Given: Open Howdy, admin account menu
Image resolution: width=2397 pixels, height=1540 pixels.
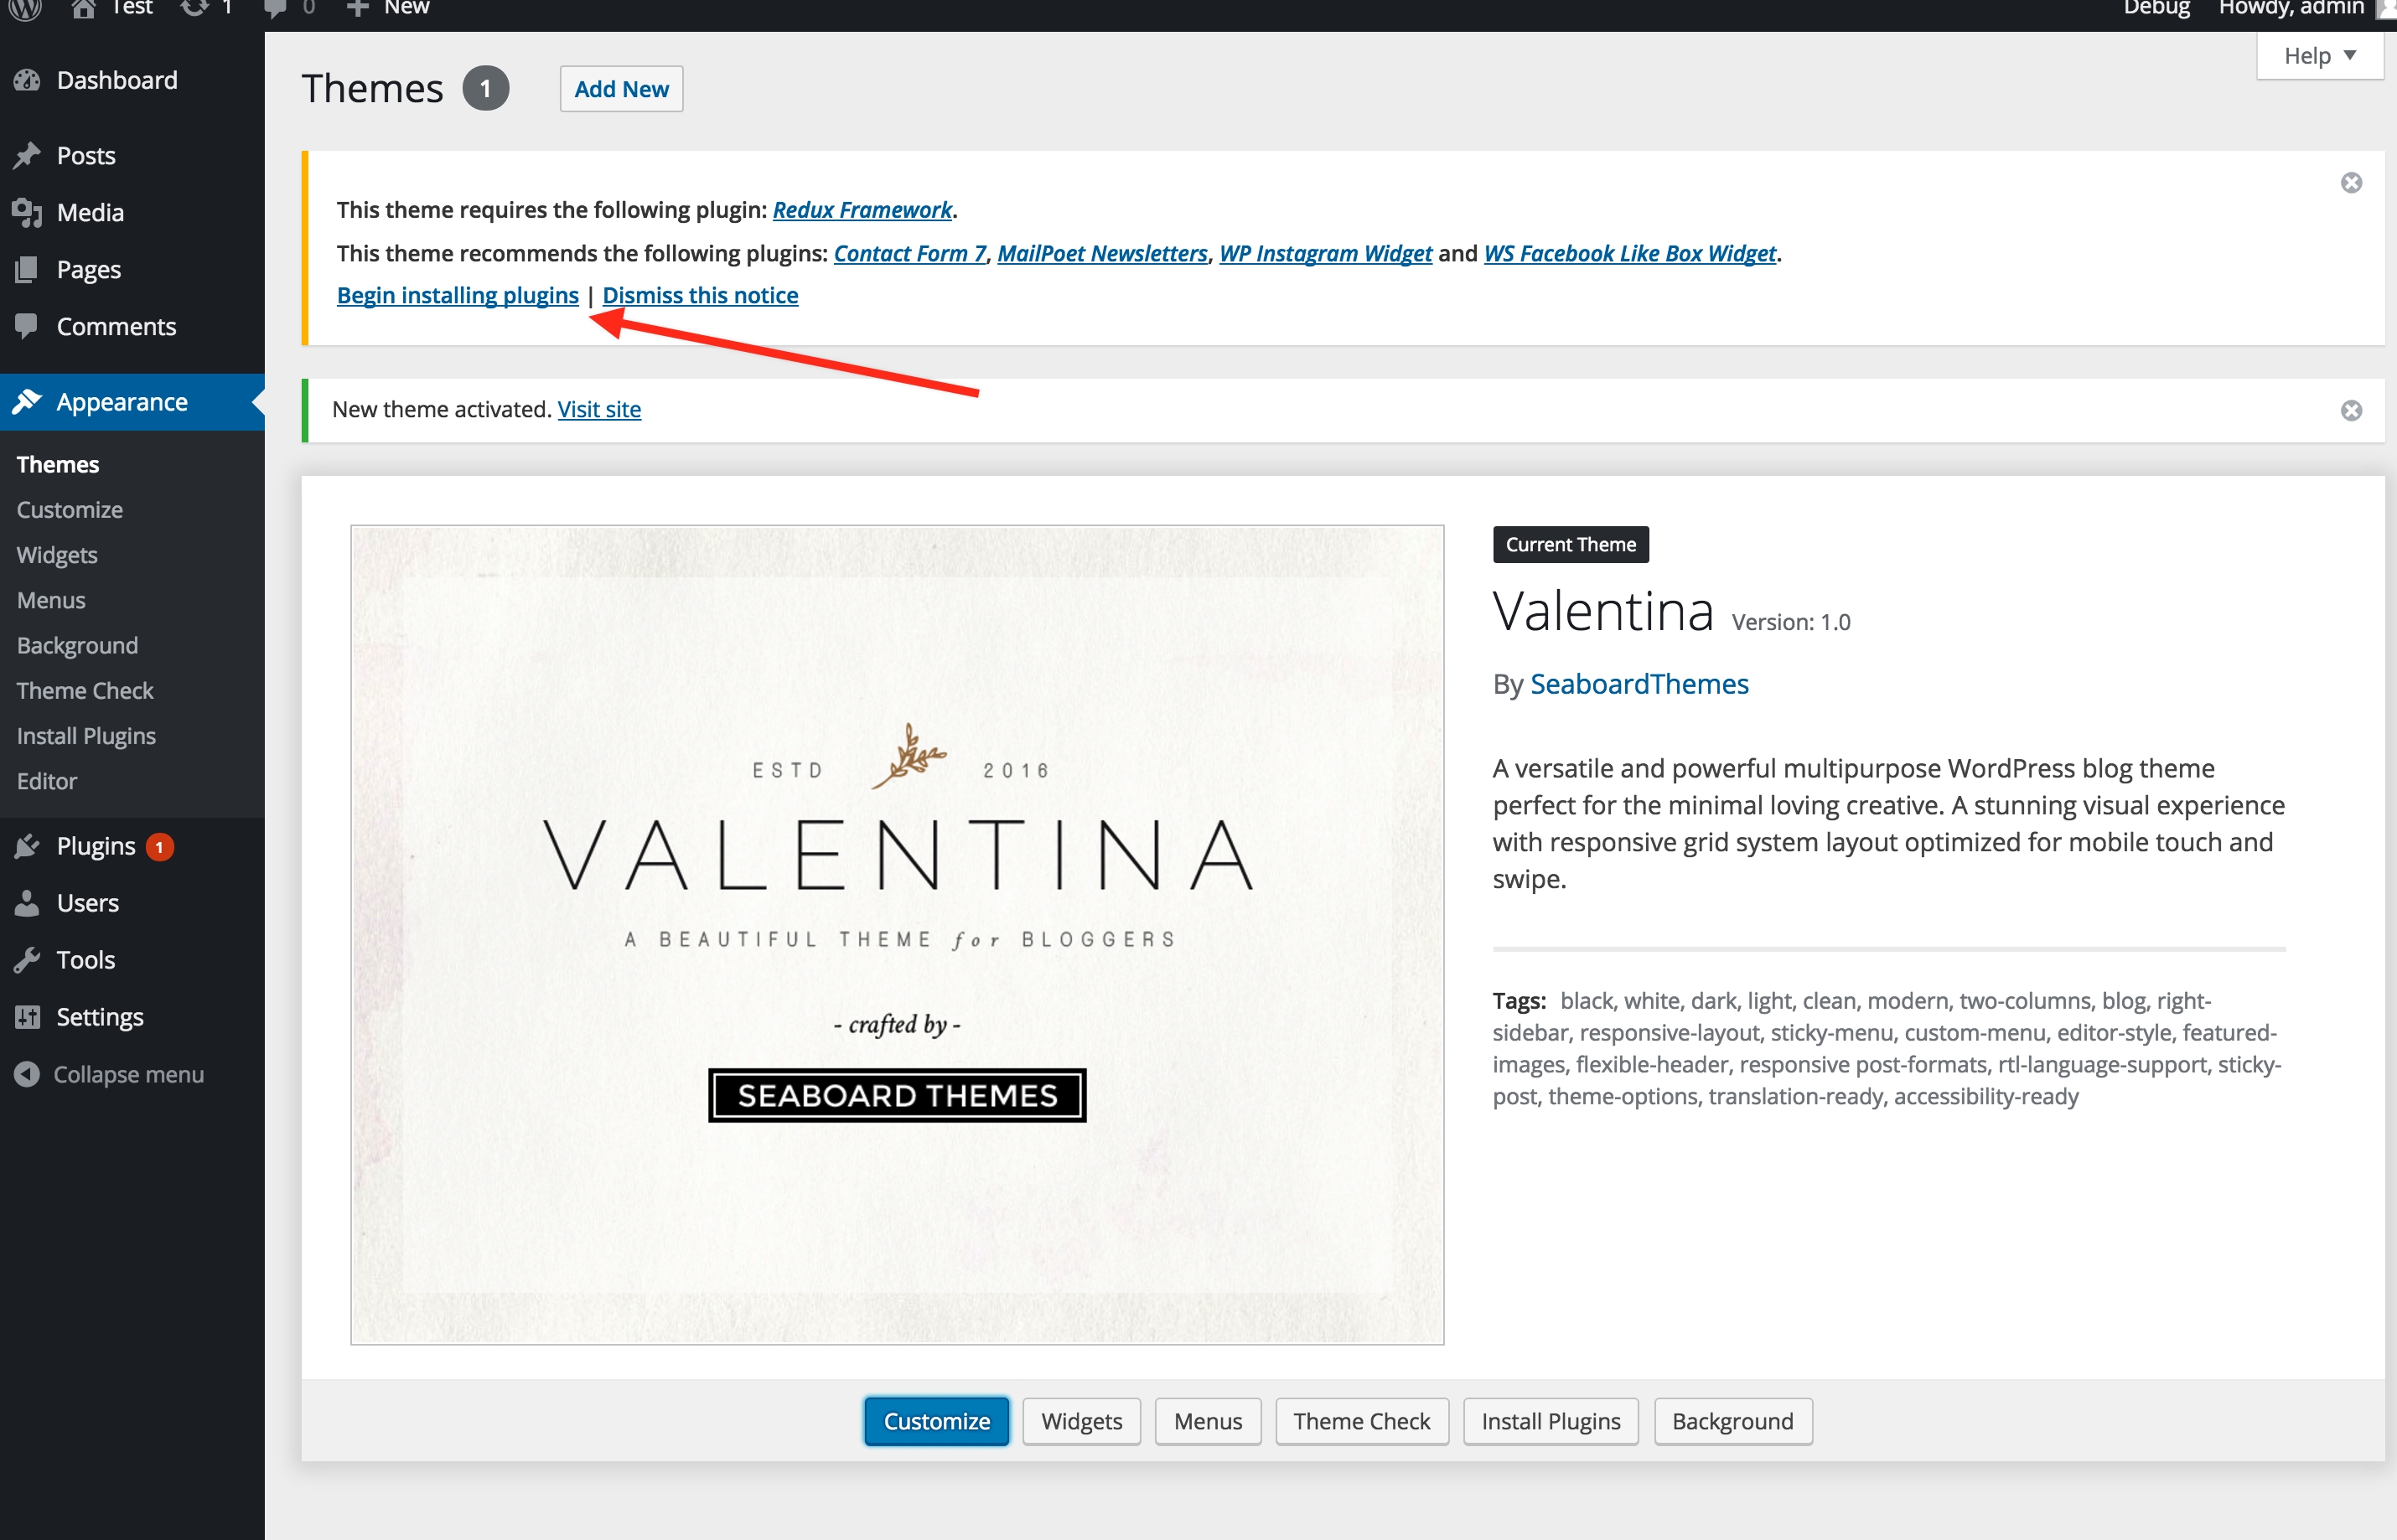Looking at the screenshot, I should (x=2291, y=8).
